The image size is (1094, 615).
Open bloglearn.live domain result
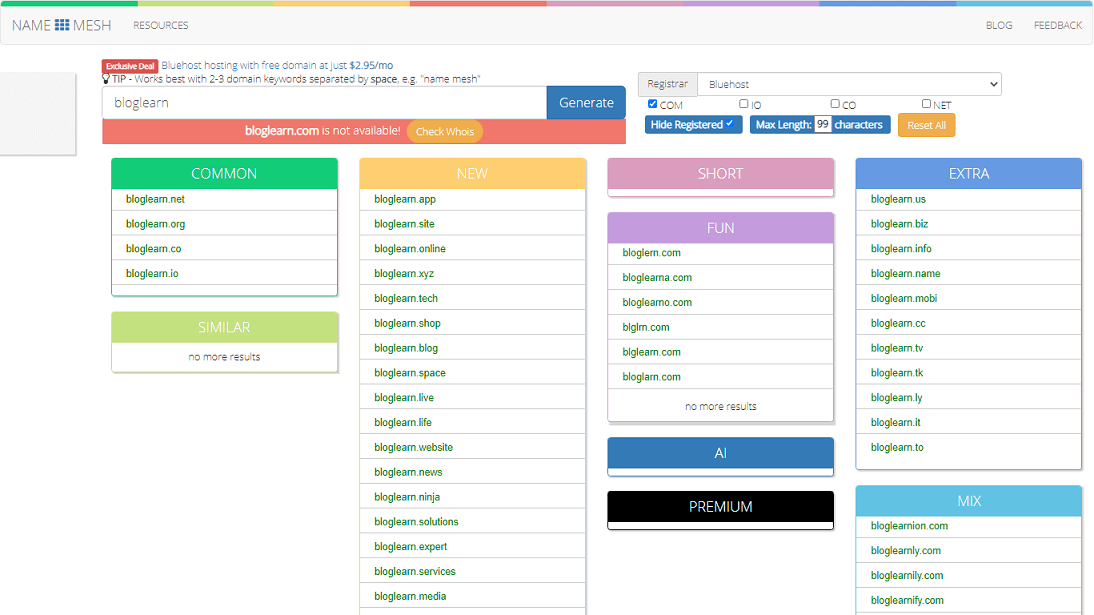pyautogui.click(x=404, y=397)
